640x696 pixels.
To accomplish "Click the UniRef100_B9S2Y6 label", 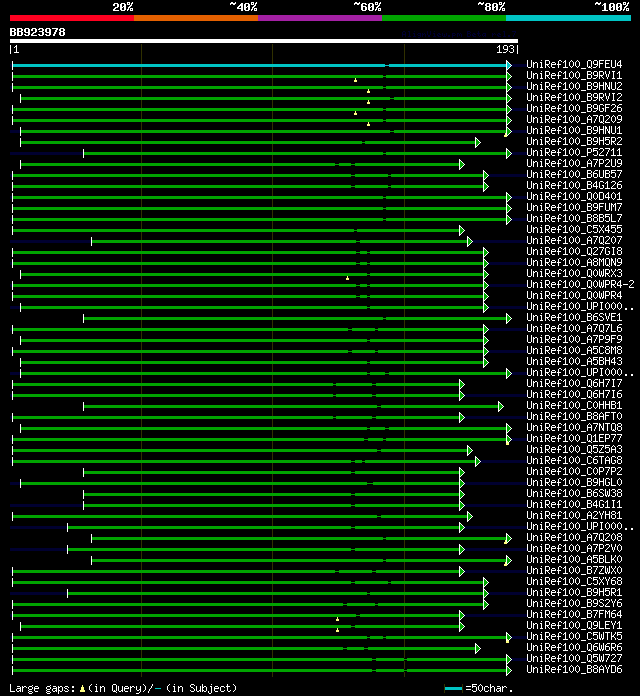I will click(x=574, y=604).
